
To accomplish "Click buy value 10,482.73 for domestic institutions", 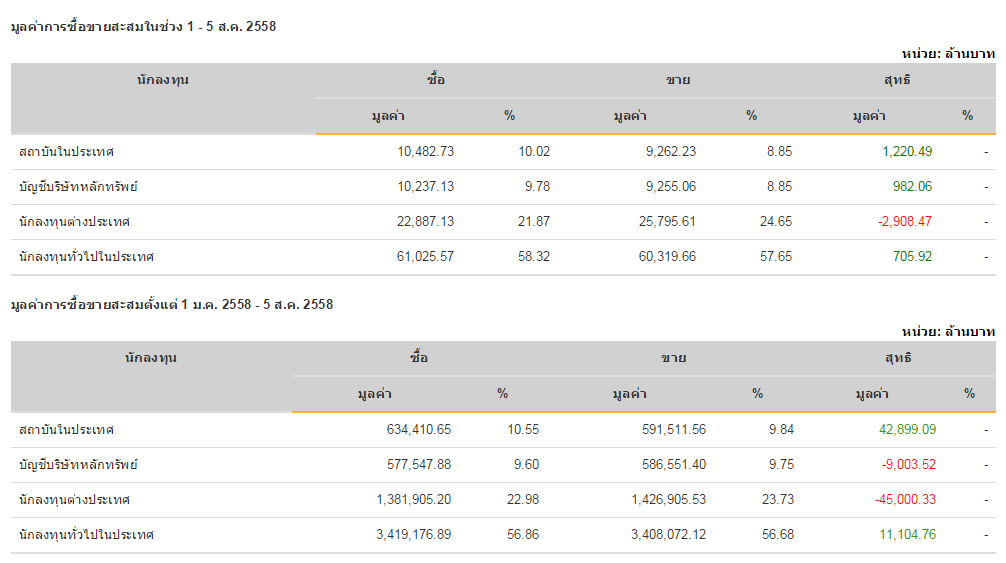I will [425, 152].
